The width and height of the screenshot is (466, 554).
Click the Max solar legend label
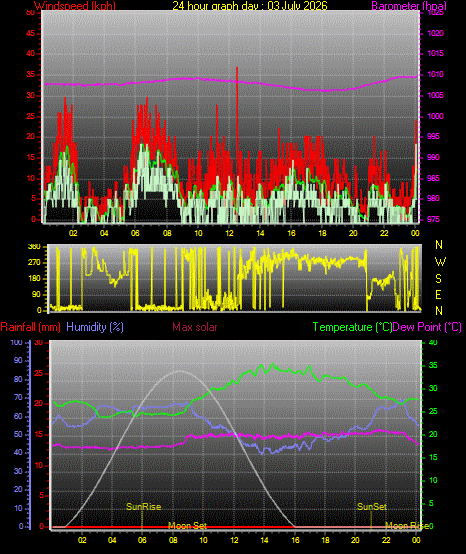(195, 327)
